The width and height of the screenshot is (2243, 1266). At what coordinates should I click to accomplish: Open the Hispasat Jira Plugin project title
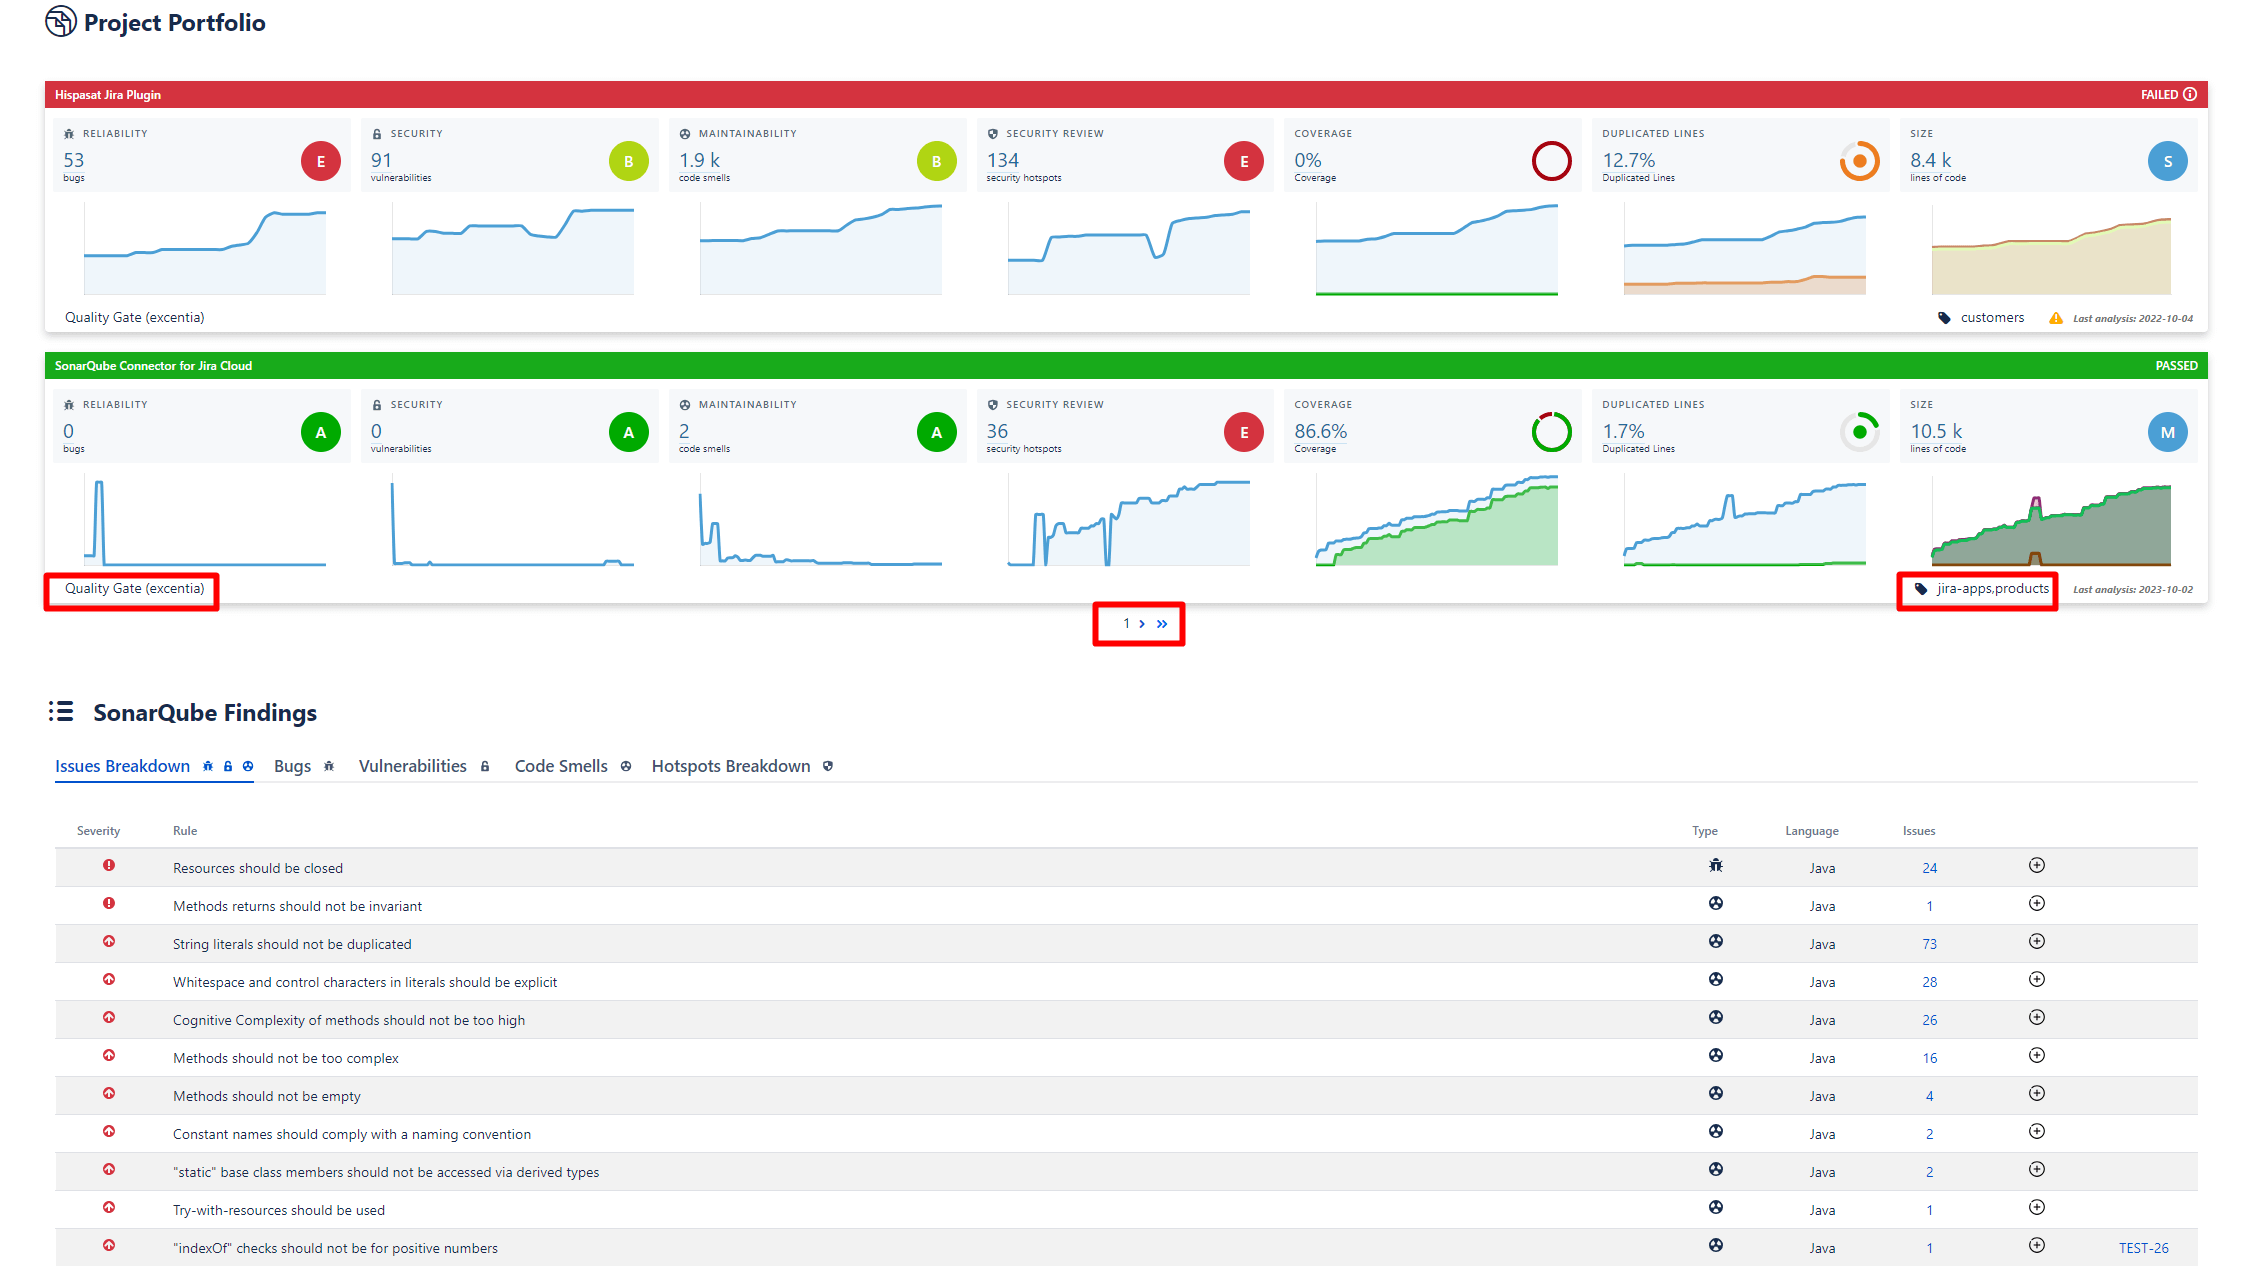pos(108,95)
